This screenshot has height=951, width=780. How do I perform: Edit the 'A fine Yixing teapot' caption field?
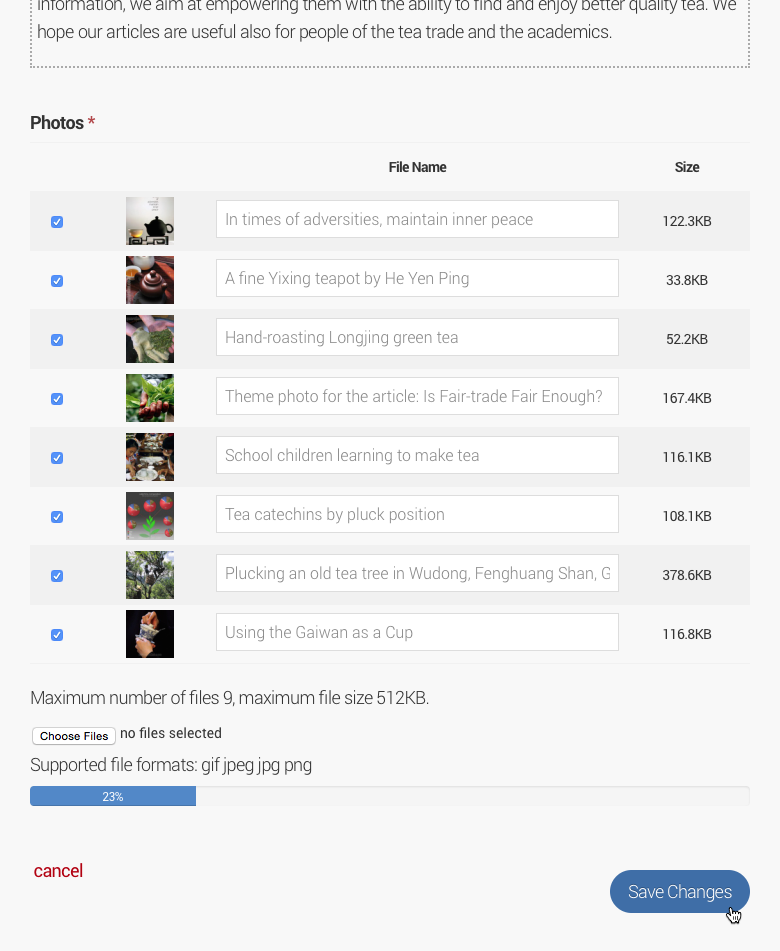(x=417, y=278)
